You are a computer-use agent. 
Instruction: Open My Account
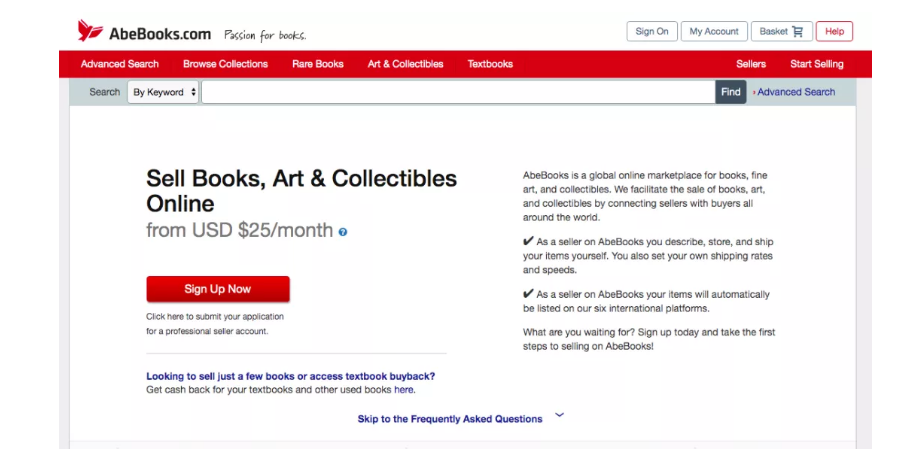click(714, 32)
